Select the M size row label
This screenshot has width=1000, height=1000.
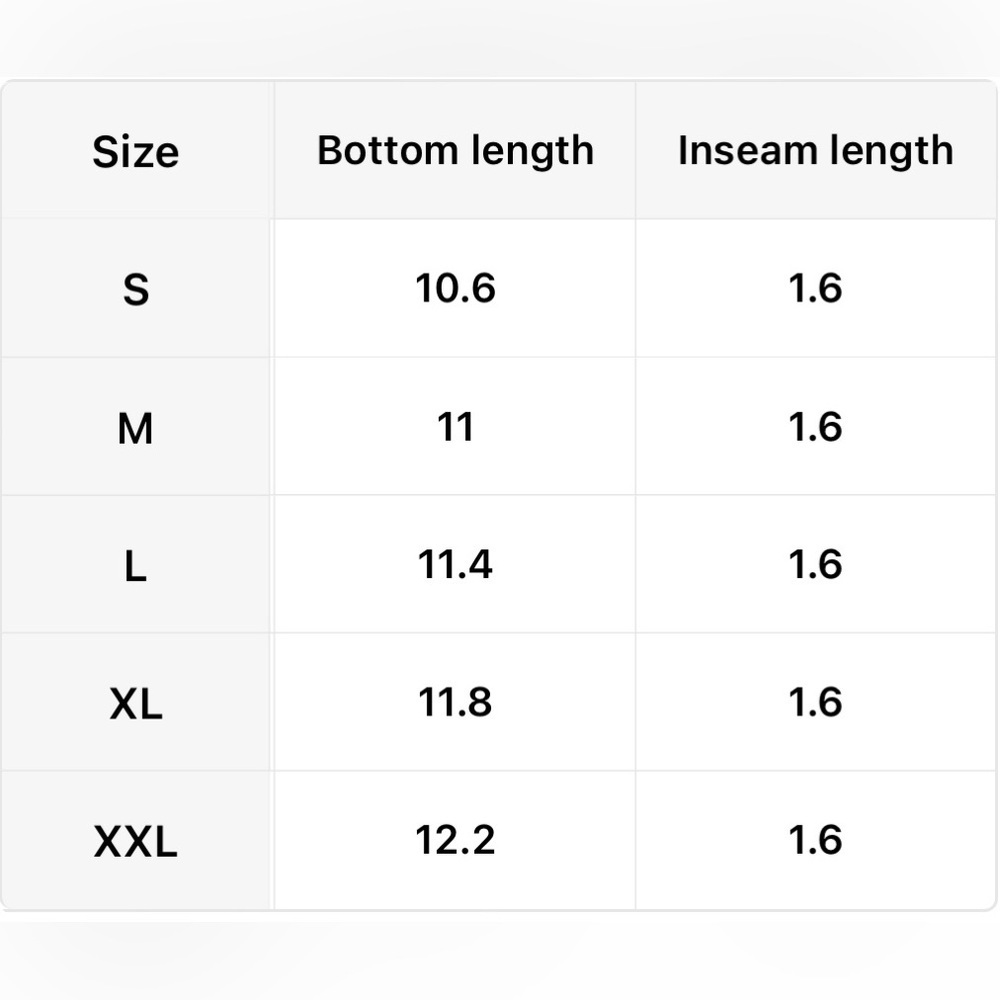coord(136,428)
